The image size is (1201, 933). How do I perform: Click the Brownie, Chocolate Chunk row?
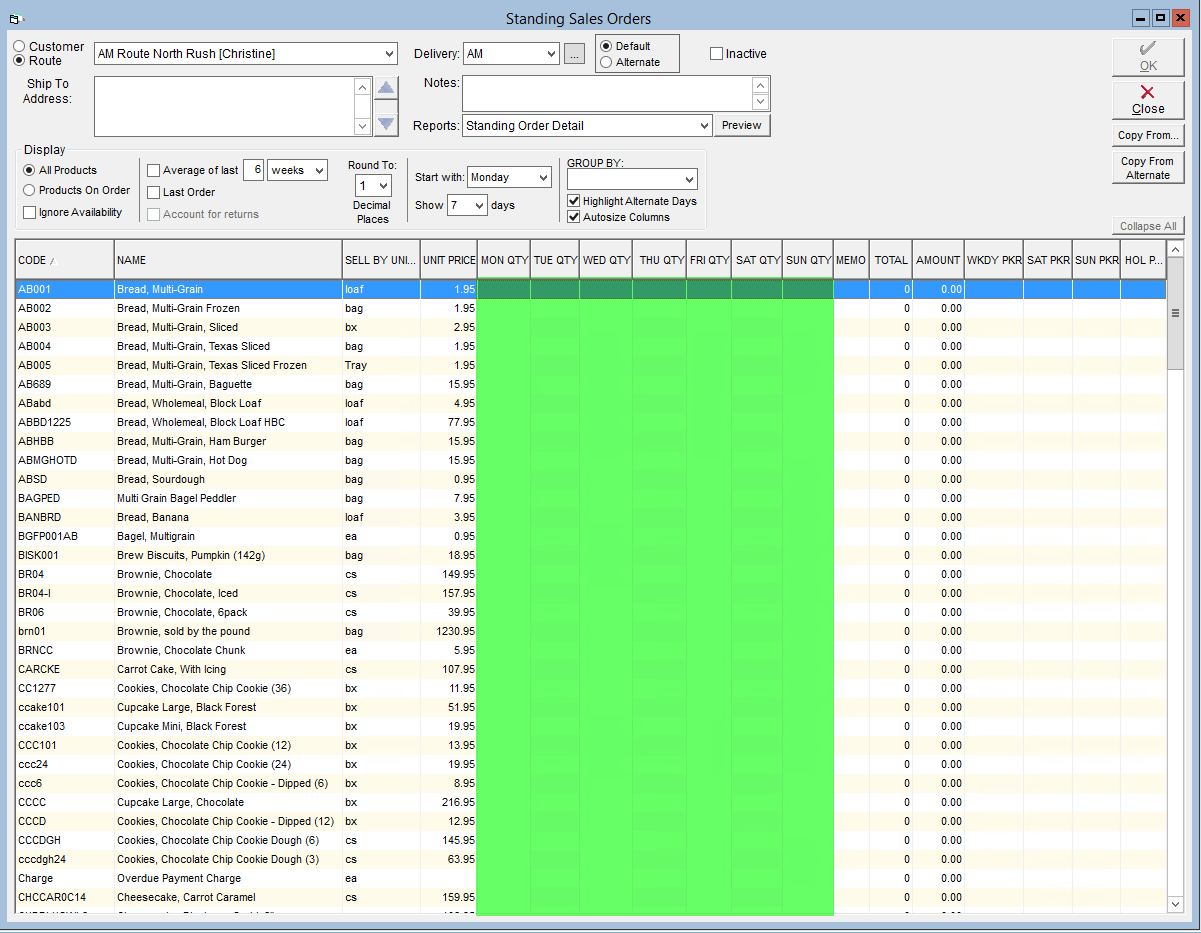590,650
